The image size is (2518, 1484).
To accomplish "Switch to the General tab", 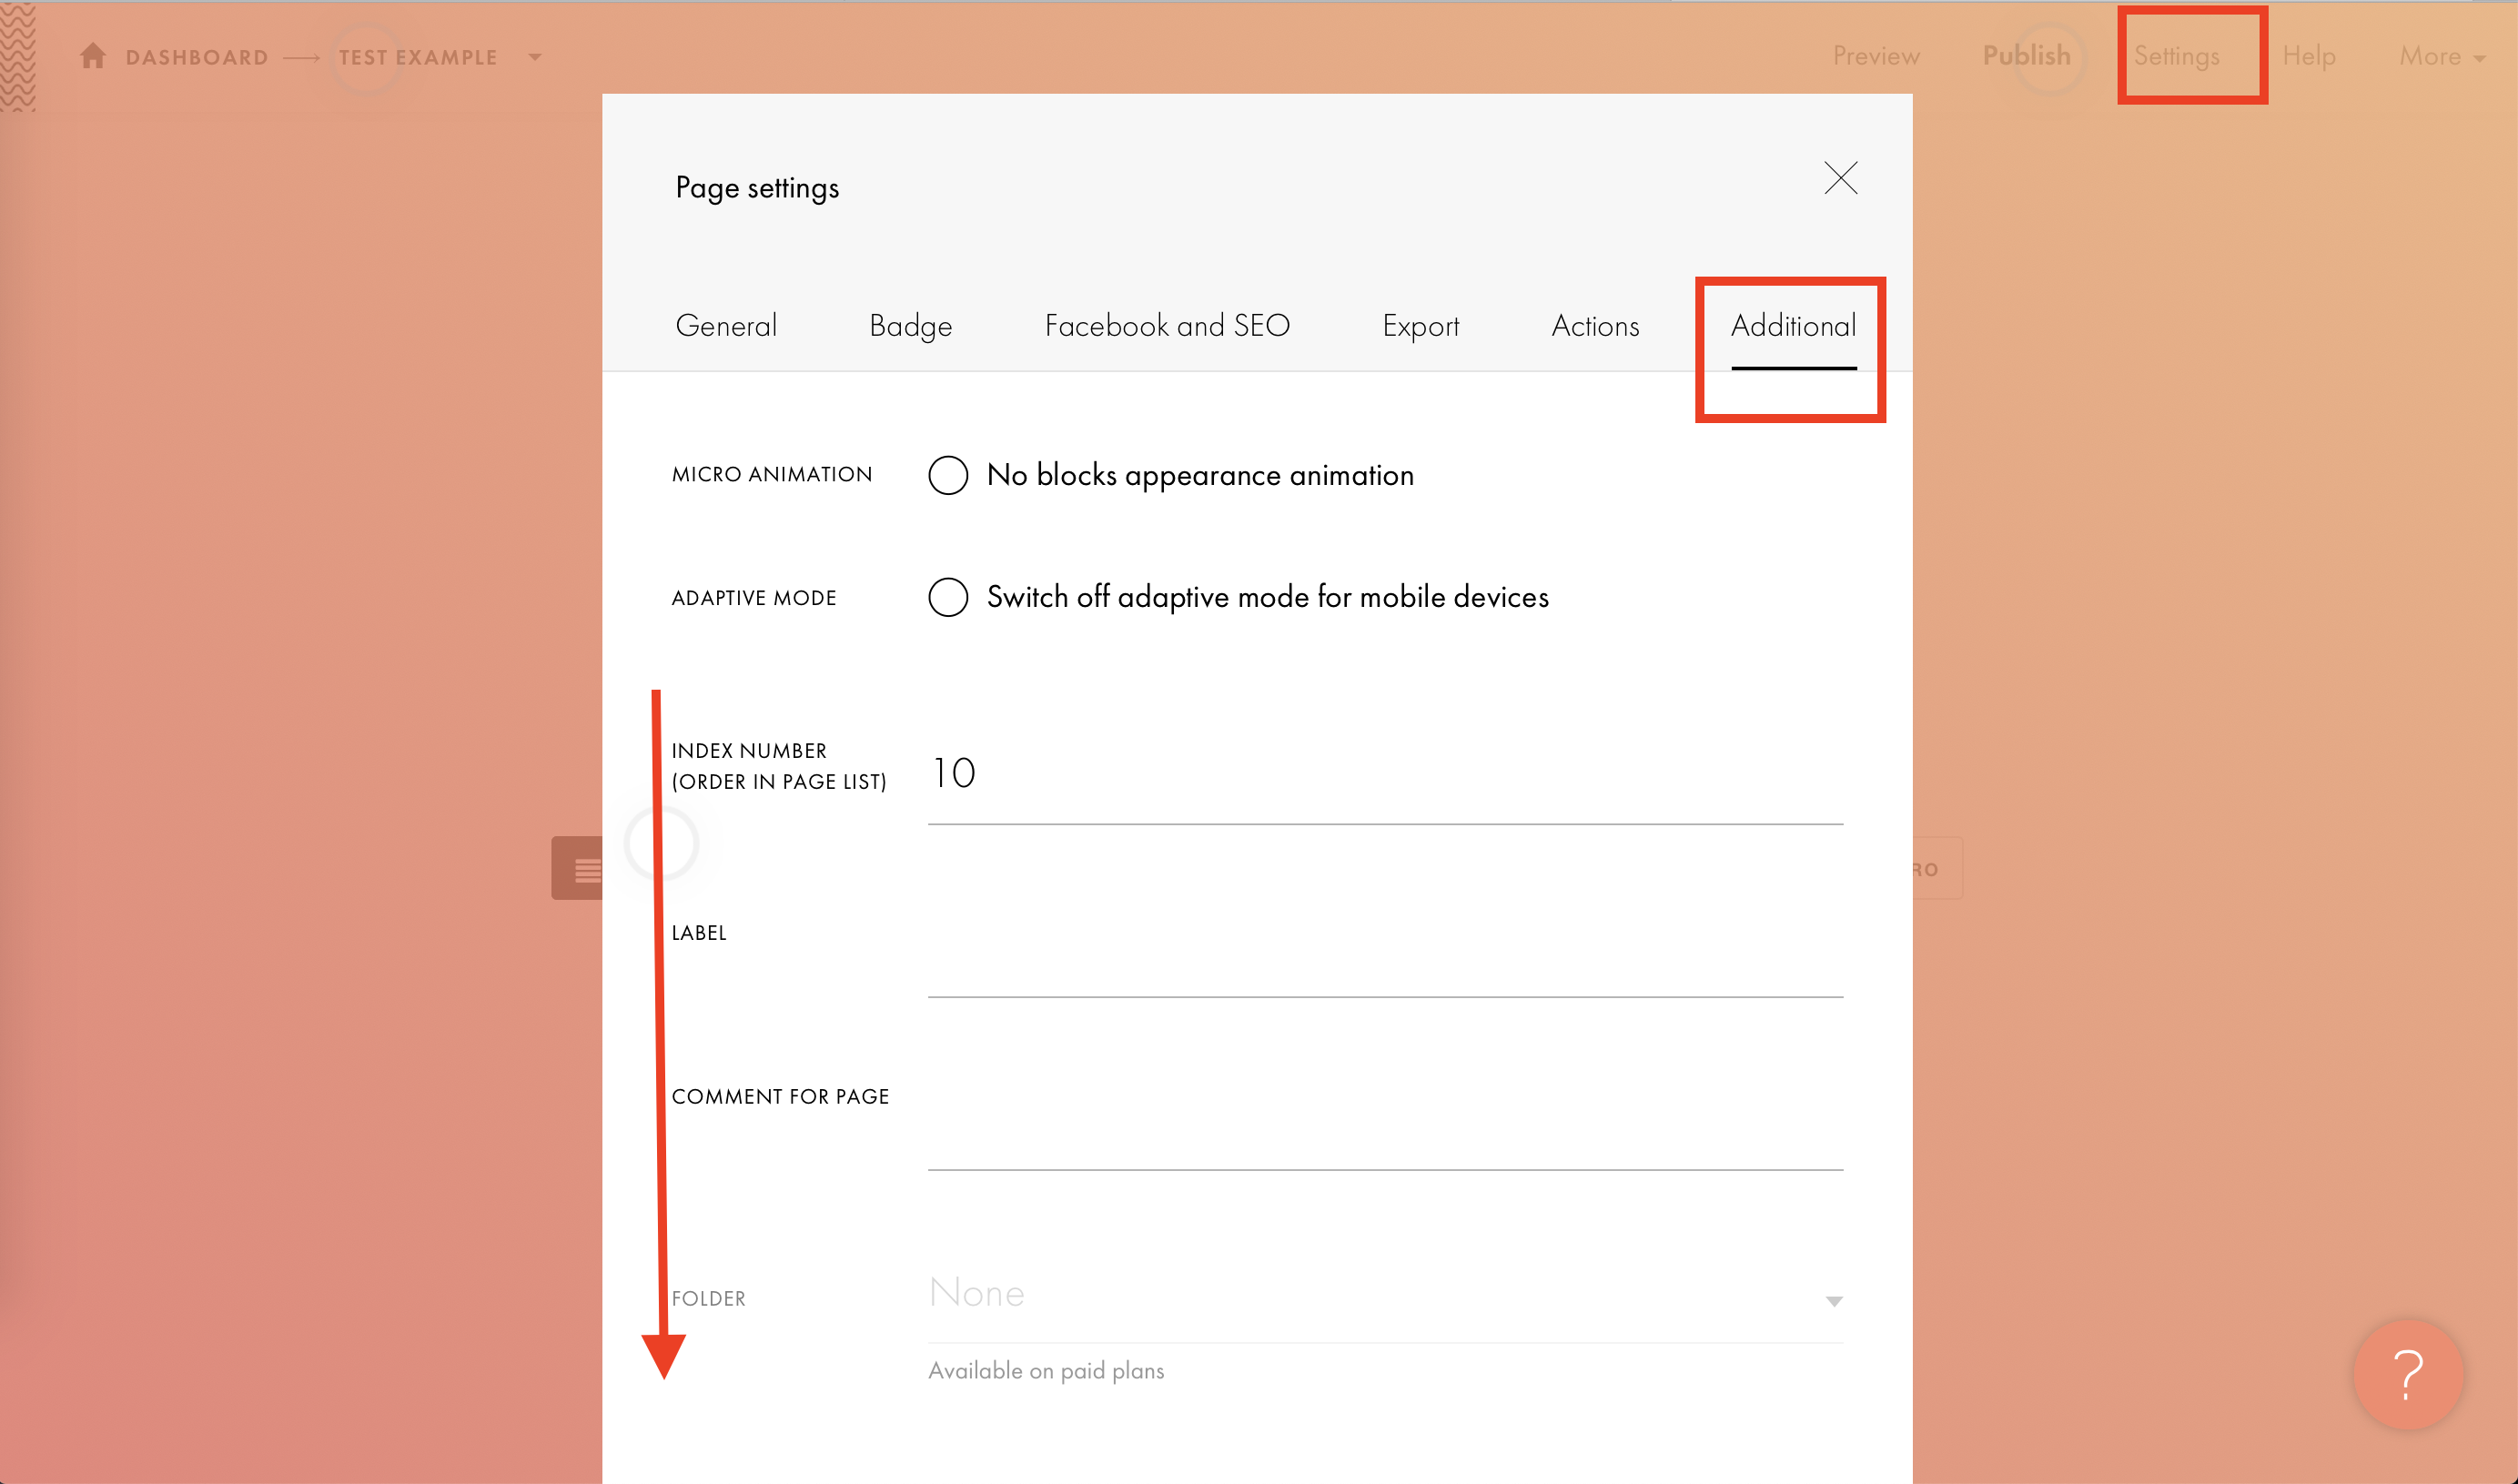I will [726, 325].
